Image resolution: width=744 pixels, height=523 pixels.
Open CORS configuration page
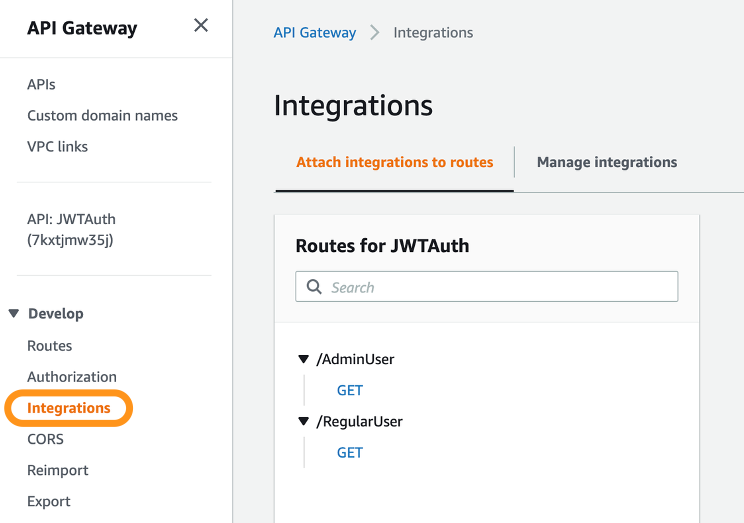45,439
